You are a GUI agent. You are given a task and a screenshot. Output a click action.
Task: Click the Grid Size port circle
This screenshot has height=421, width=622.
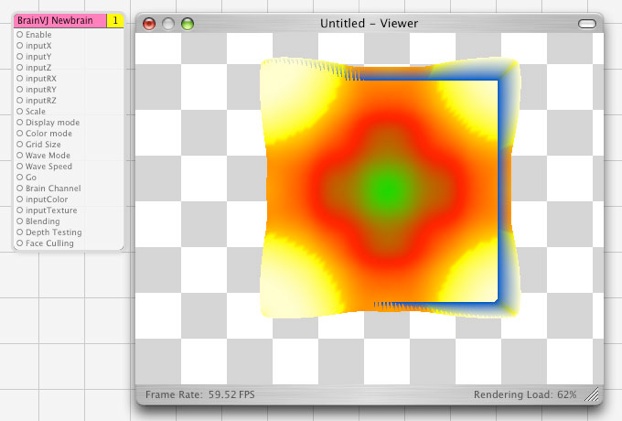(x=19, y=144)
